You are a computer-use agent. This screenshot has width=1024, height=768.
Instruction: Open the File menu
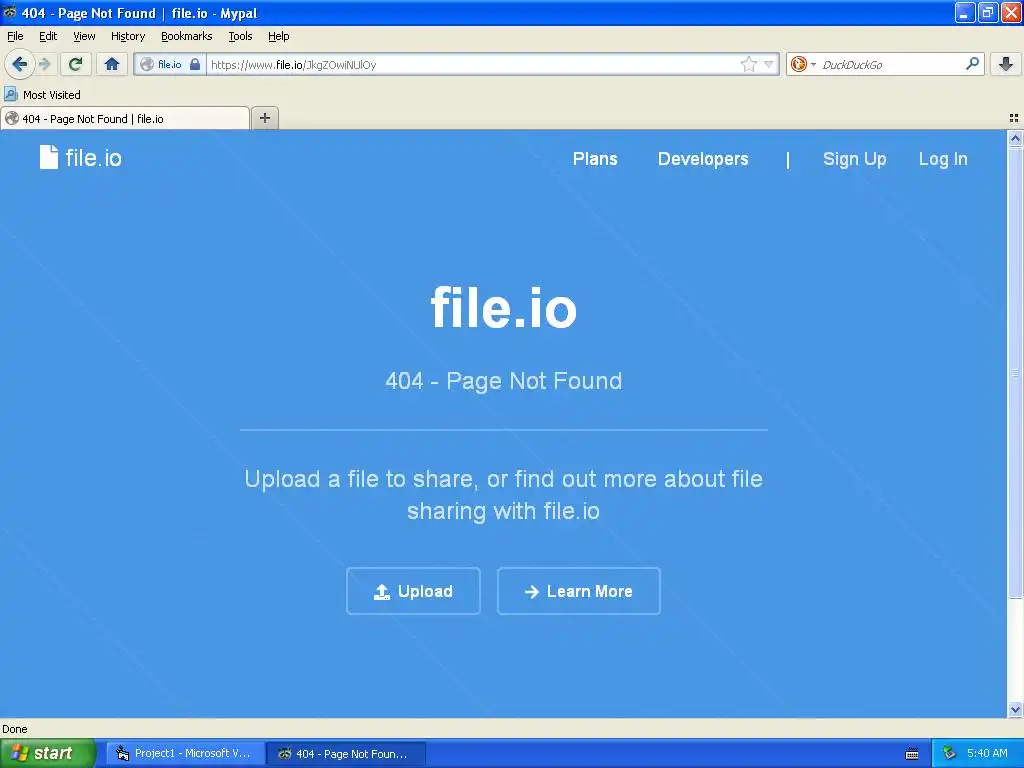click(15, 36)
